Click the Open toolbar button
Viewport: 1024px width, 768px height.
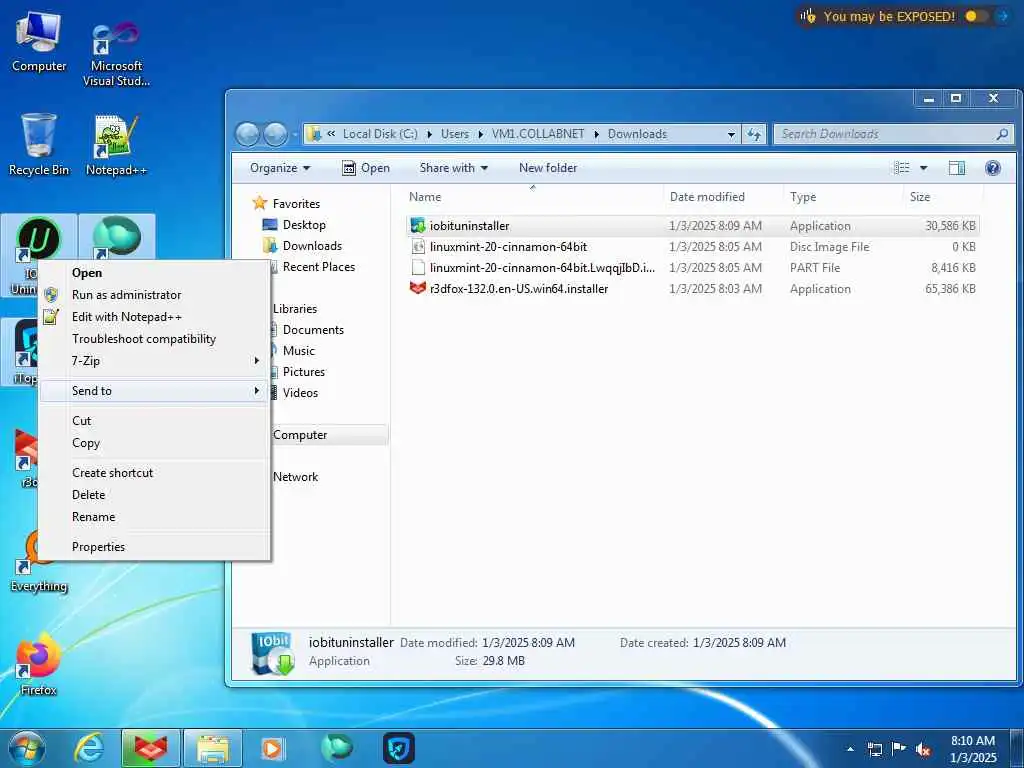pyautogui.click(x=366, y=168)
